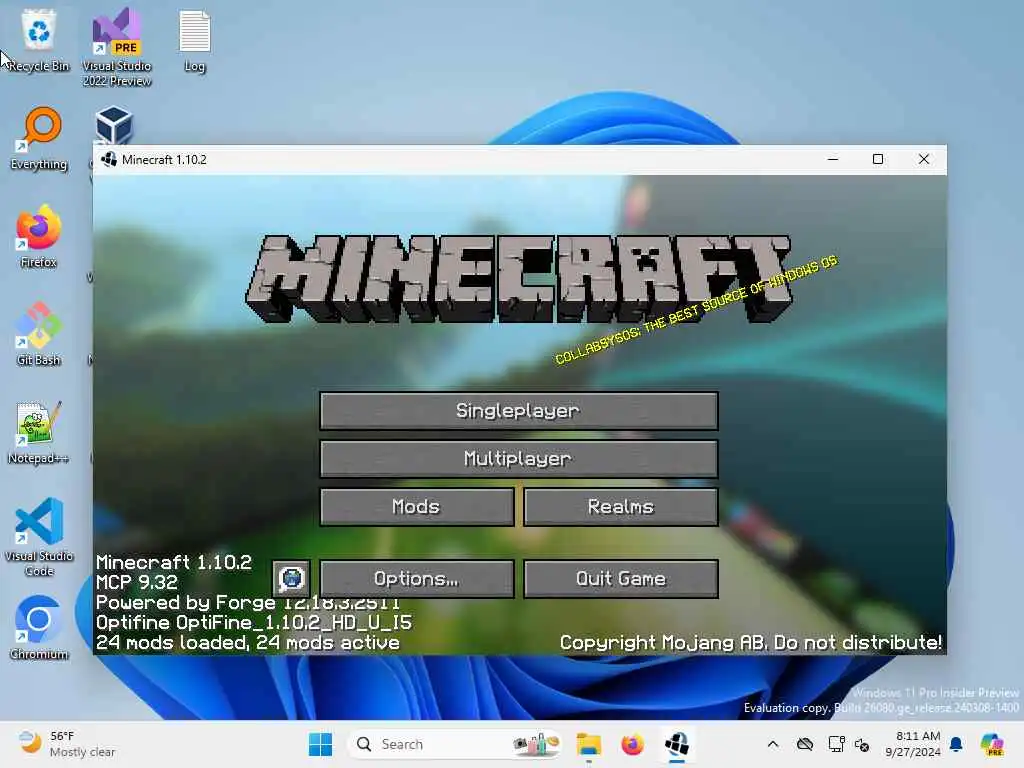This screenshot has height=768, width=1024.
Task: Minimize the Minecraft 1.10.2 window
Action: 833,159
